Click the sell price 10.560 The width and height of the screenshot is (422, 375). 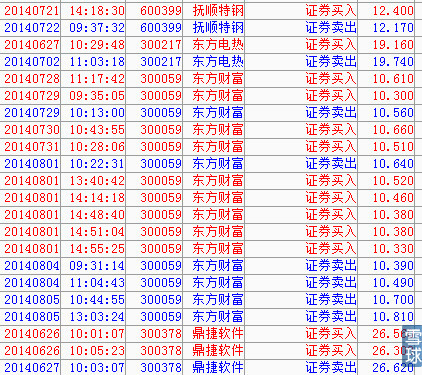click(393, 113)
